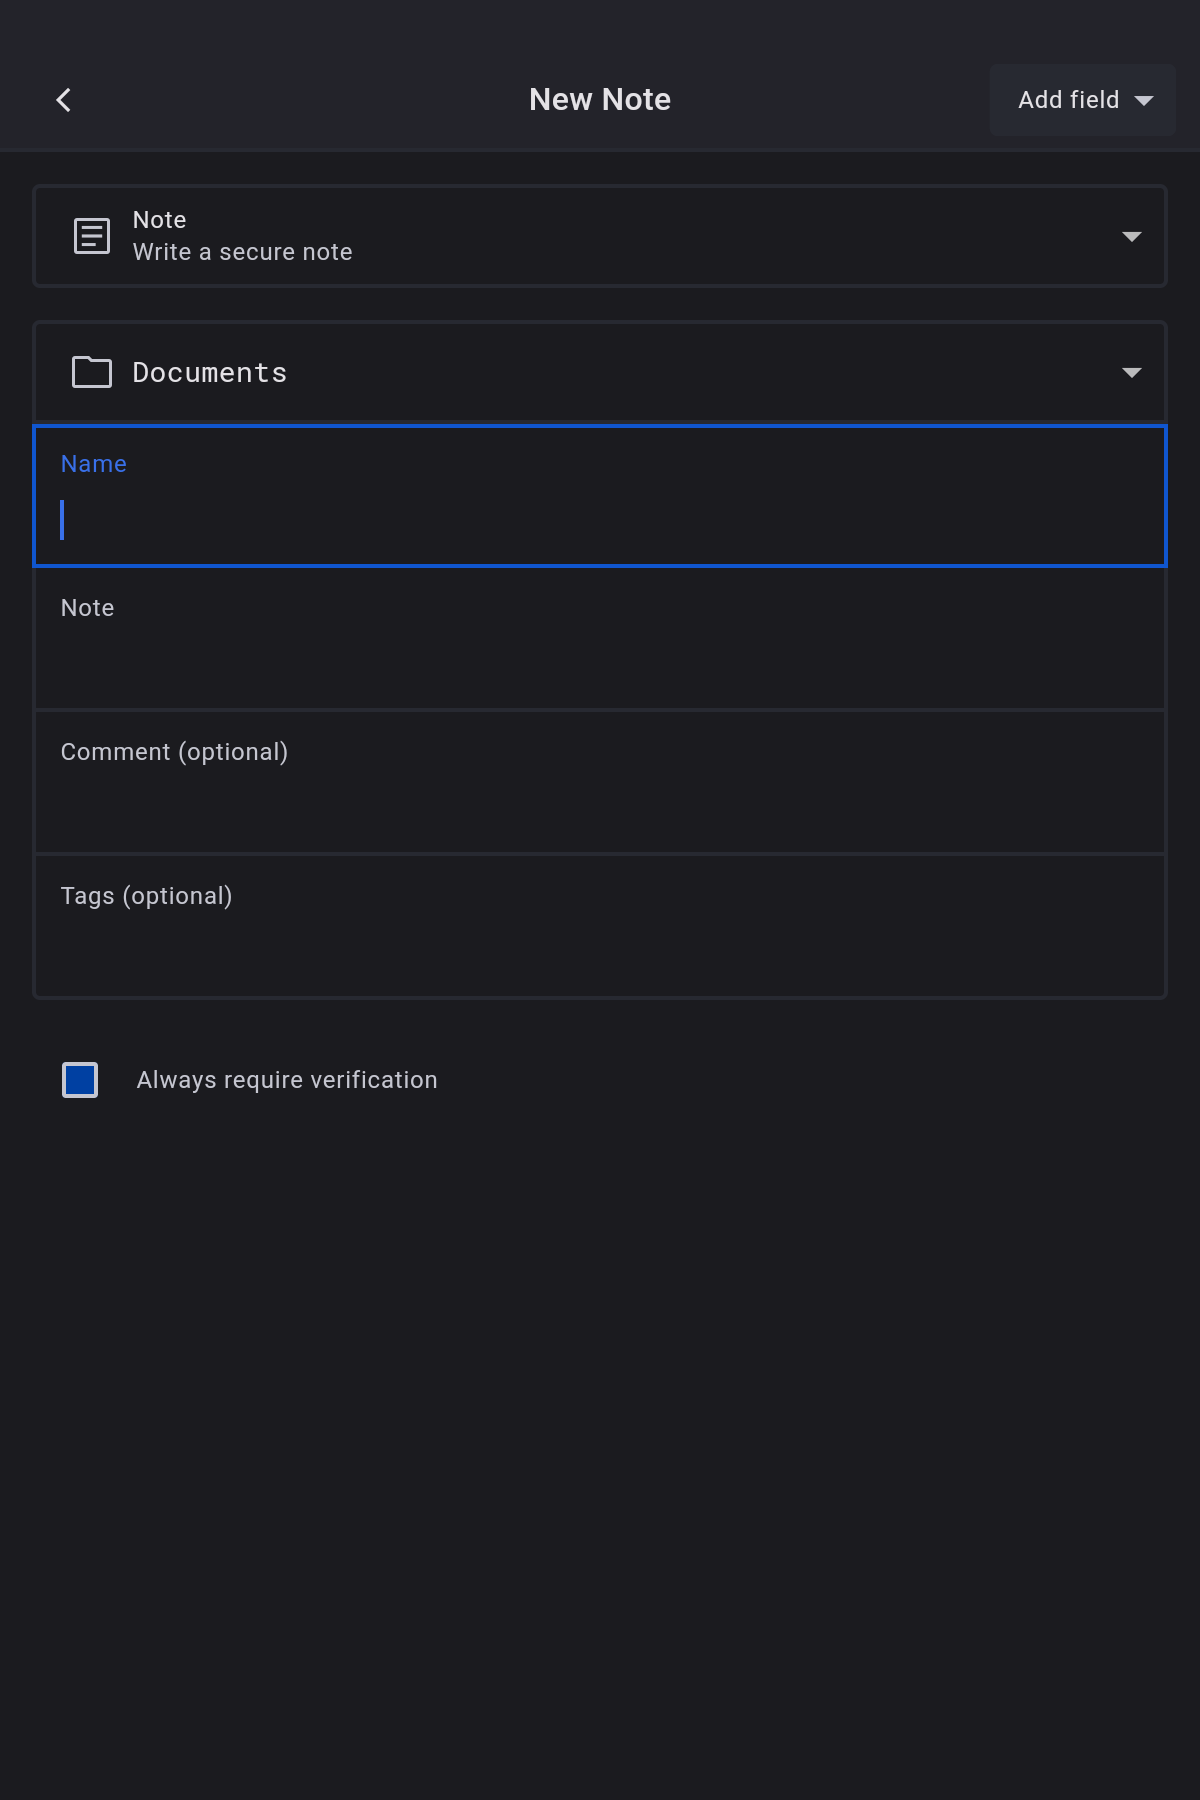Open the Add field menu

click(1068, 100)
